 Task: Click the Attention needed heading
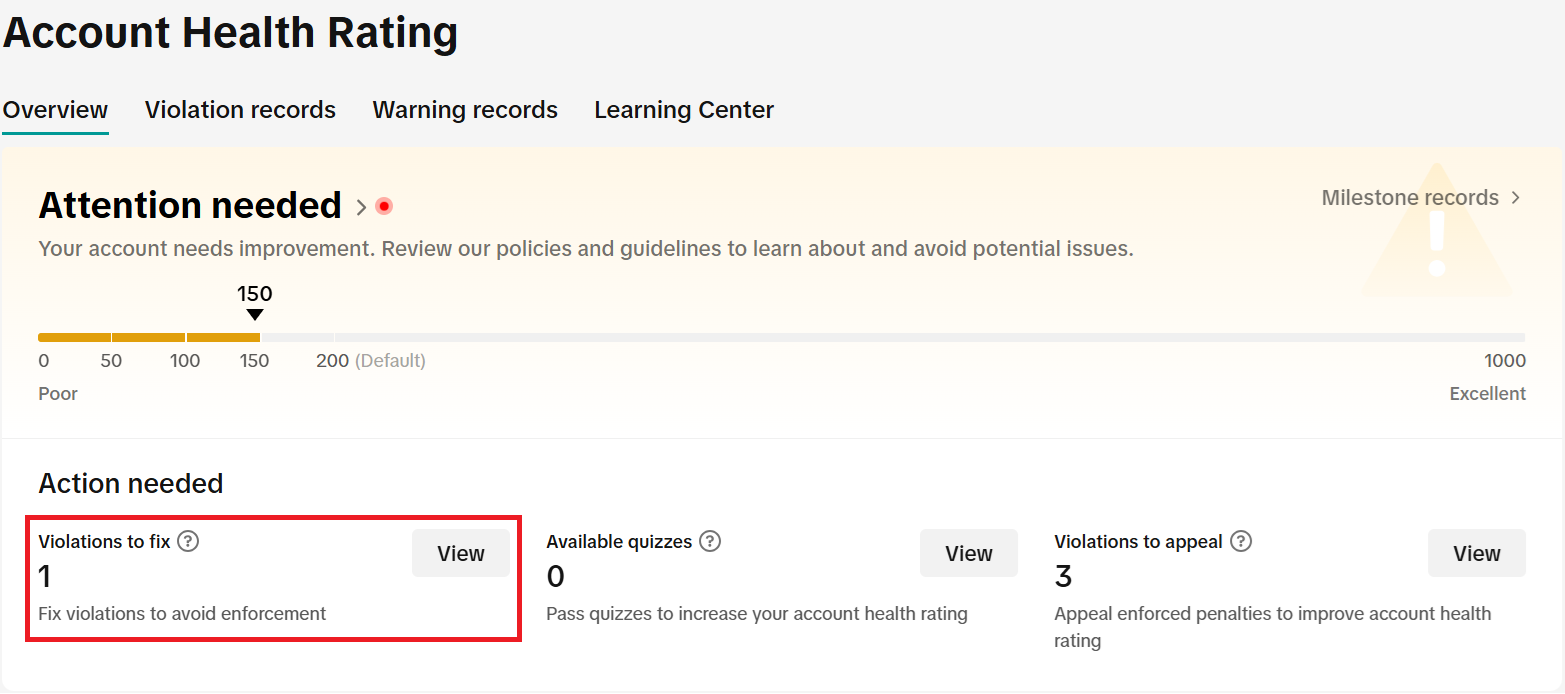[x=190, y=206]
